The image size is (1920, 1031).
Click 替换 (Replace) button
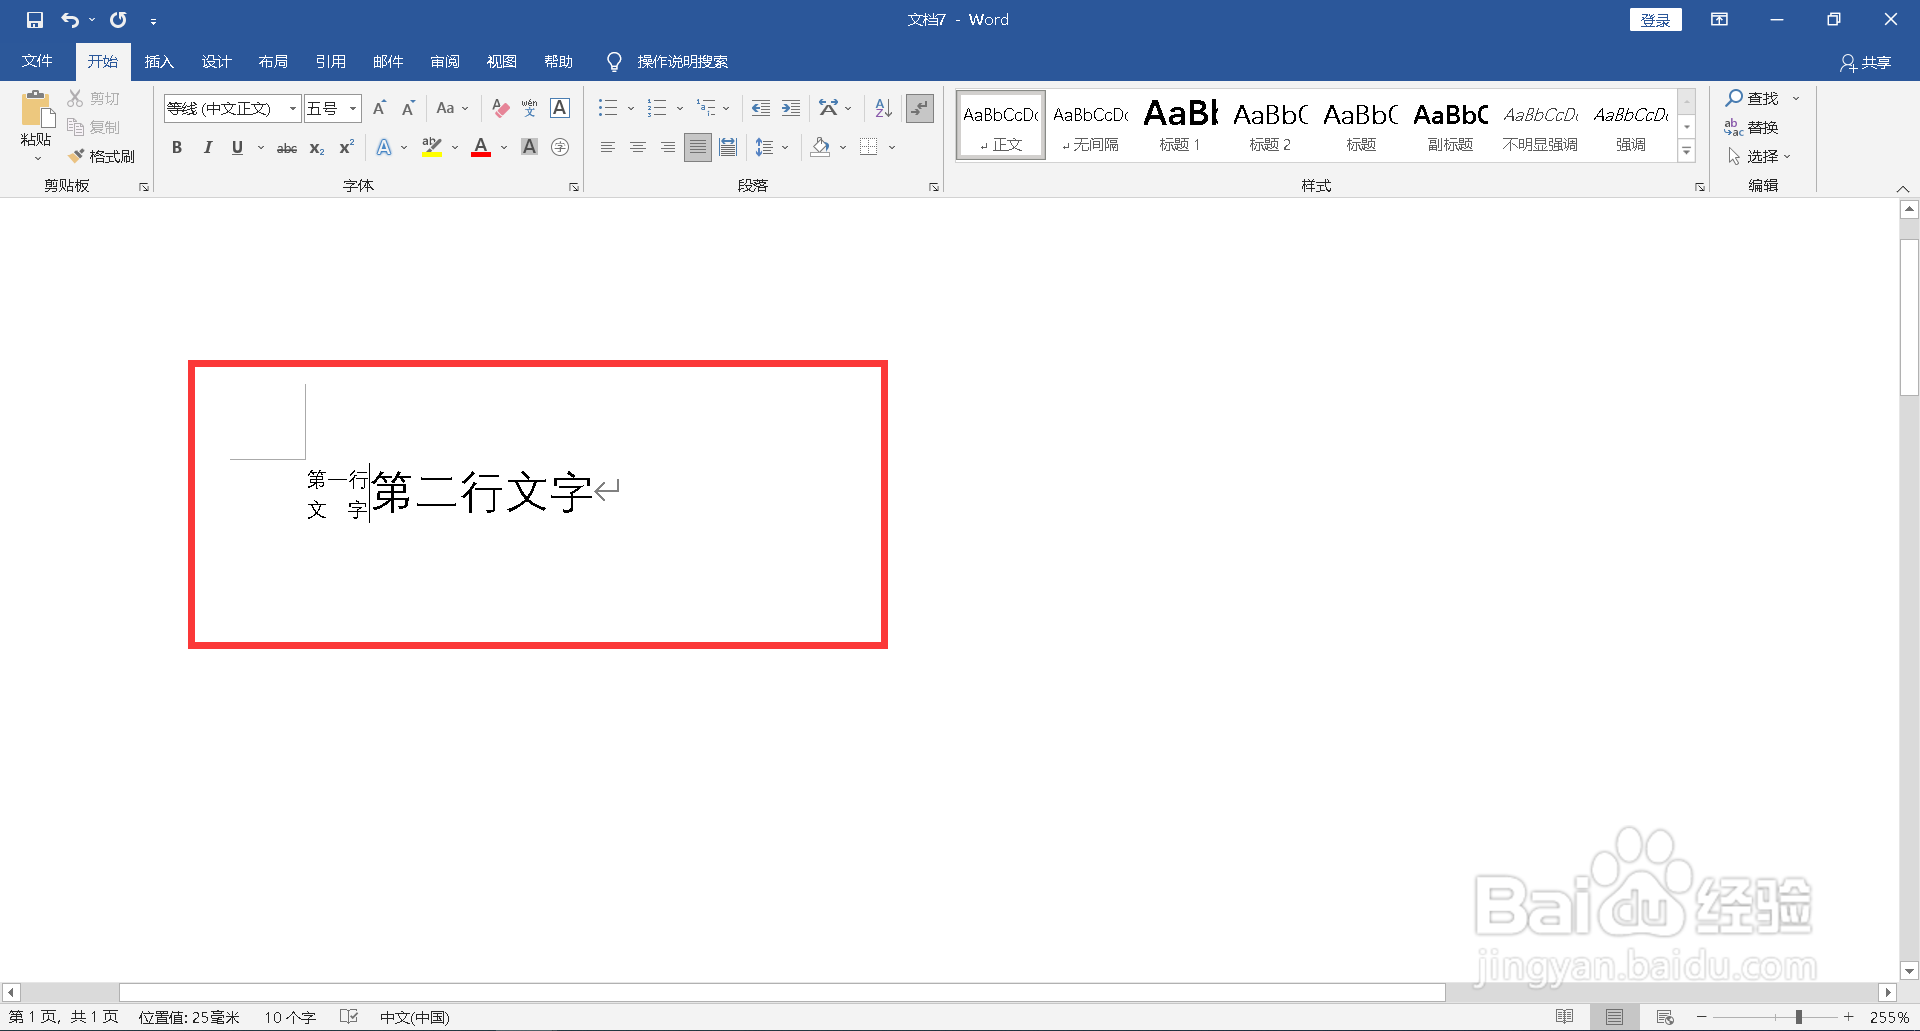(1752, 127)
